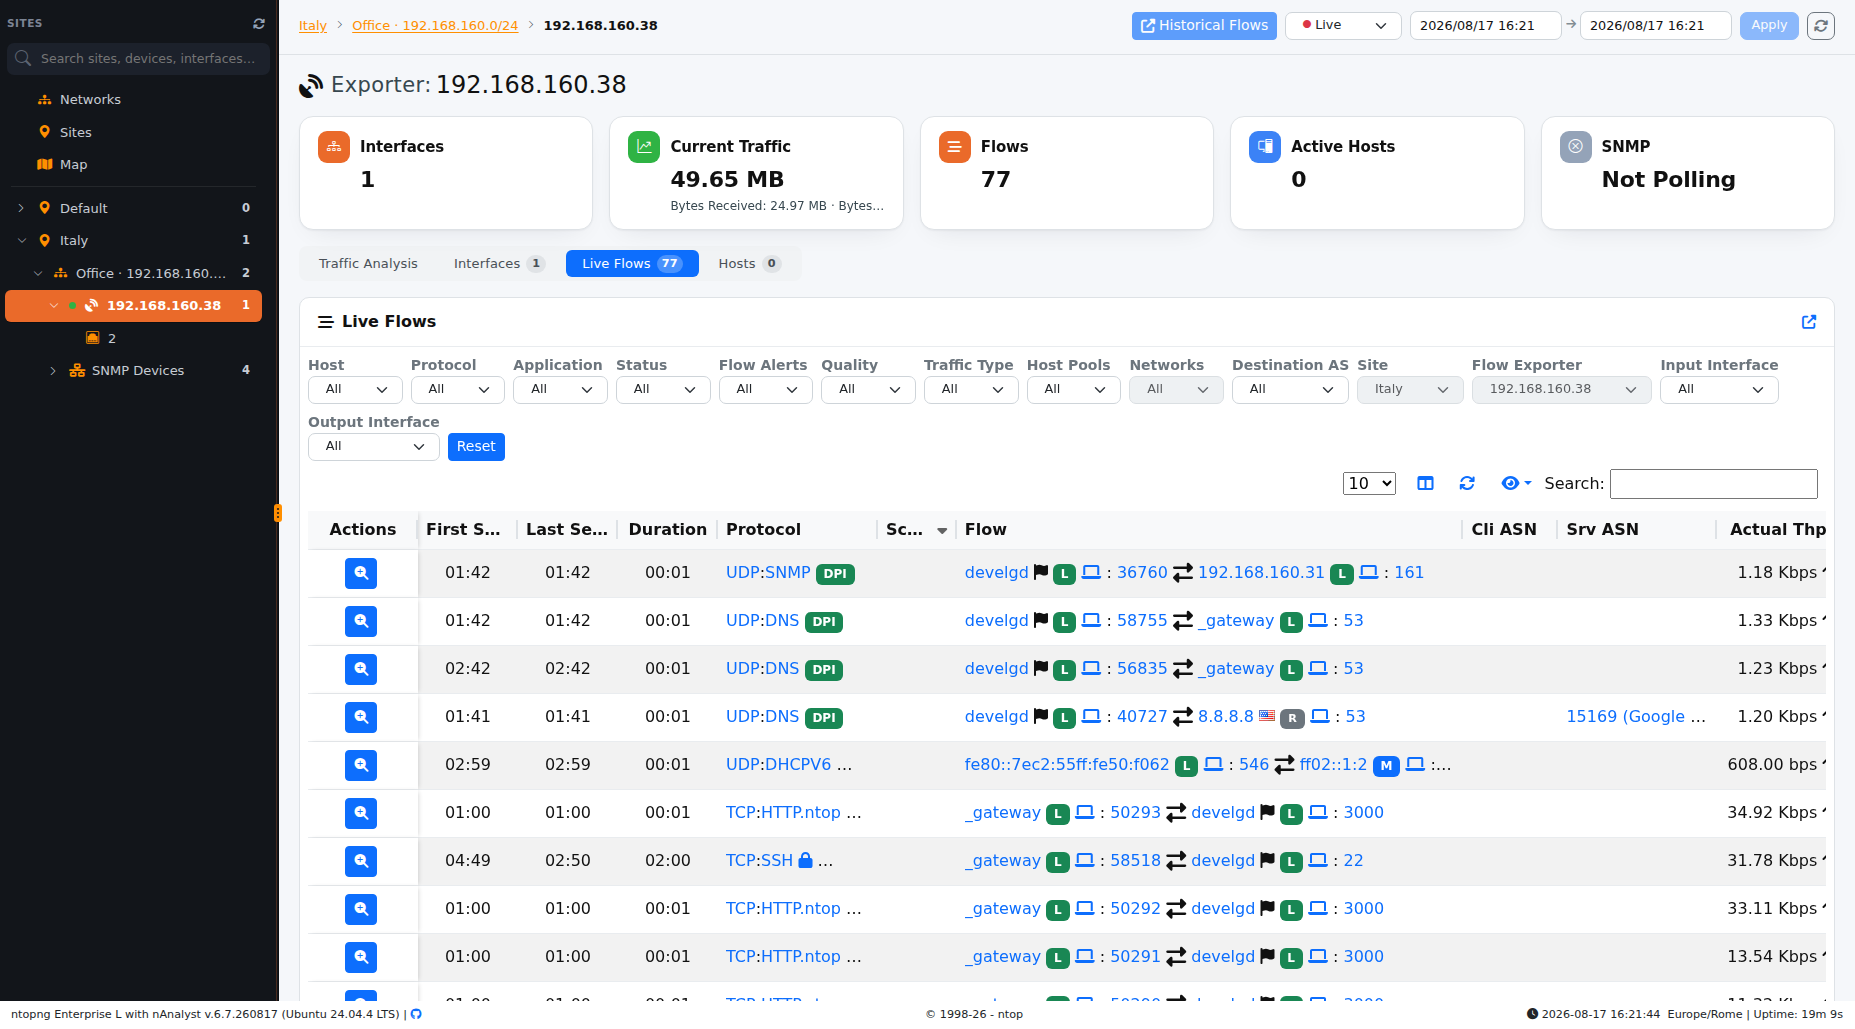Expand the SNMP Devices node
This screenshot has height=1029, width=1855.
[53, 370]
